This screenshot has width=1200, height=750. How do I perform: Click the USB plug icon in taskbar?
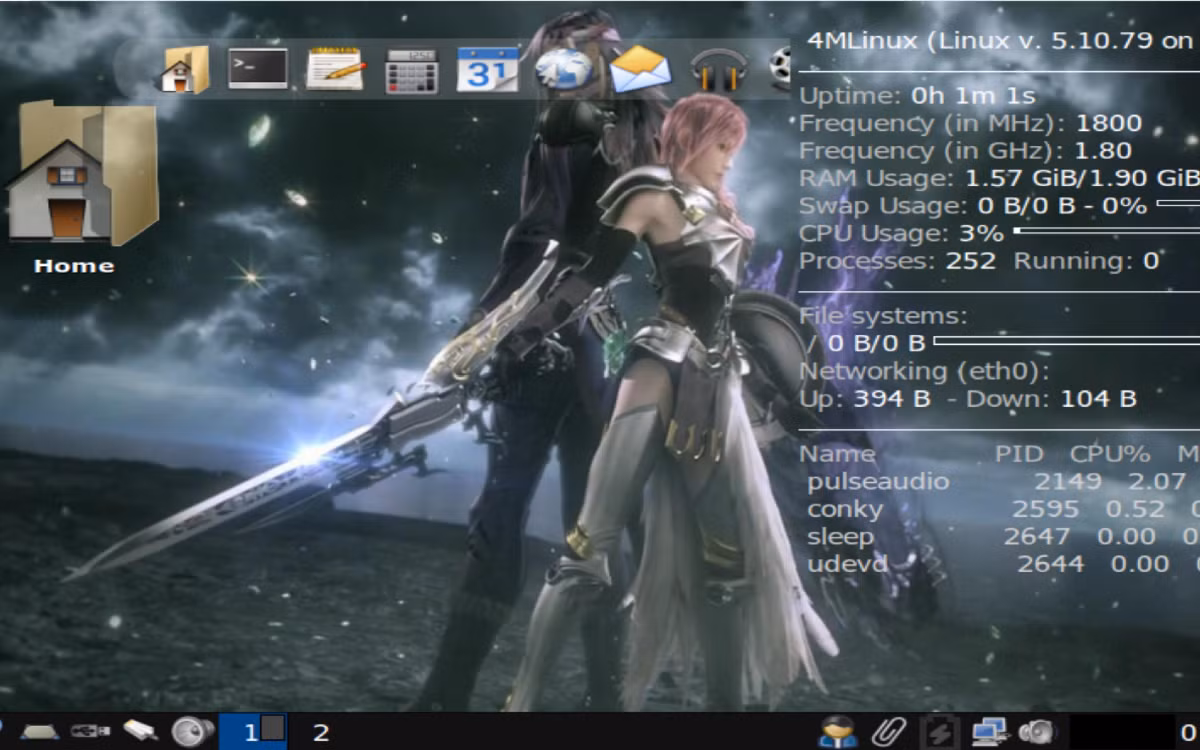[x=90, y=733]
